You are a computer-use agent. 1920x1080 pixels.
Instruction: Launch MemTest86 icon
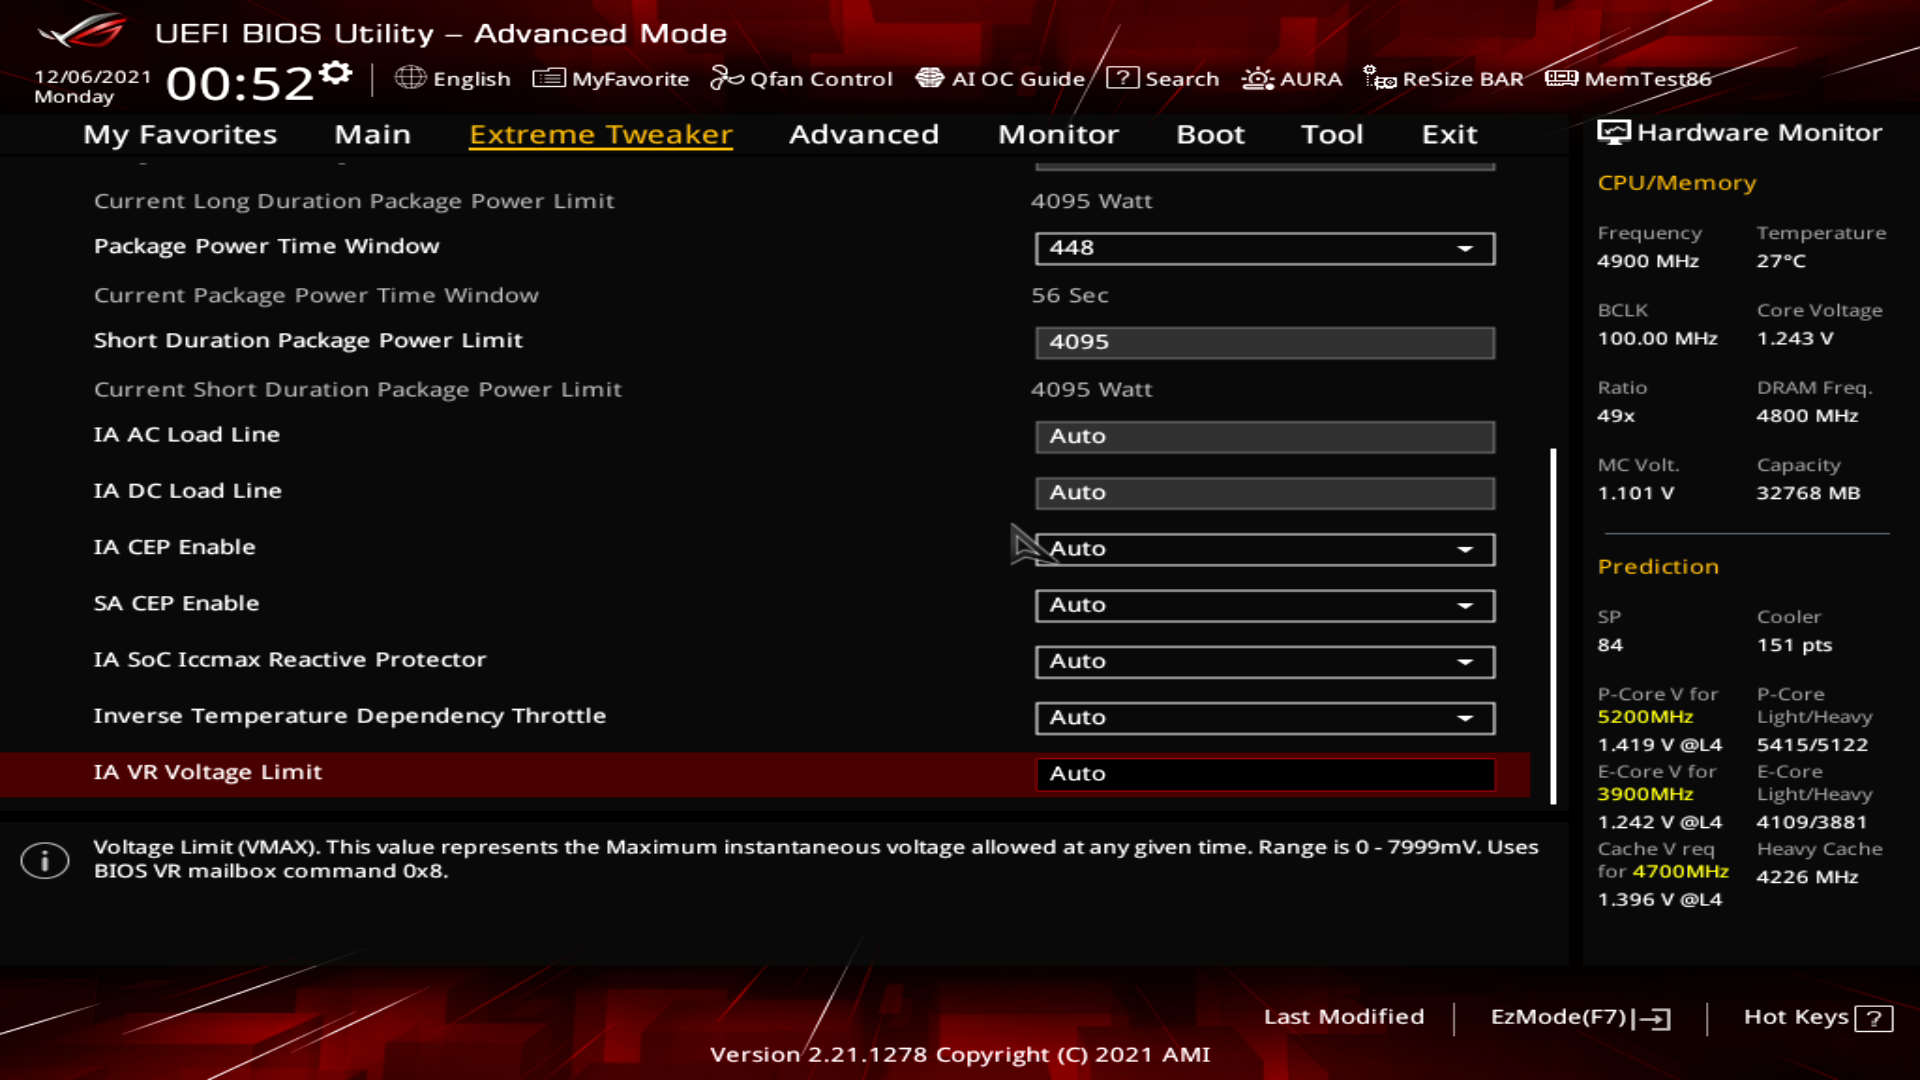1561,78
